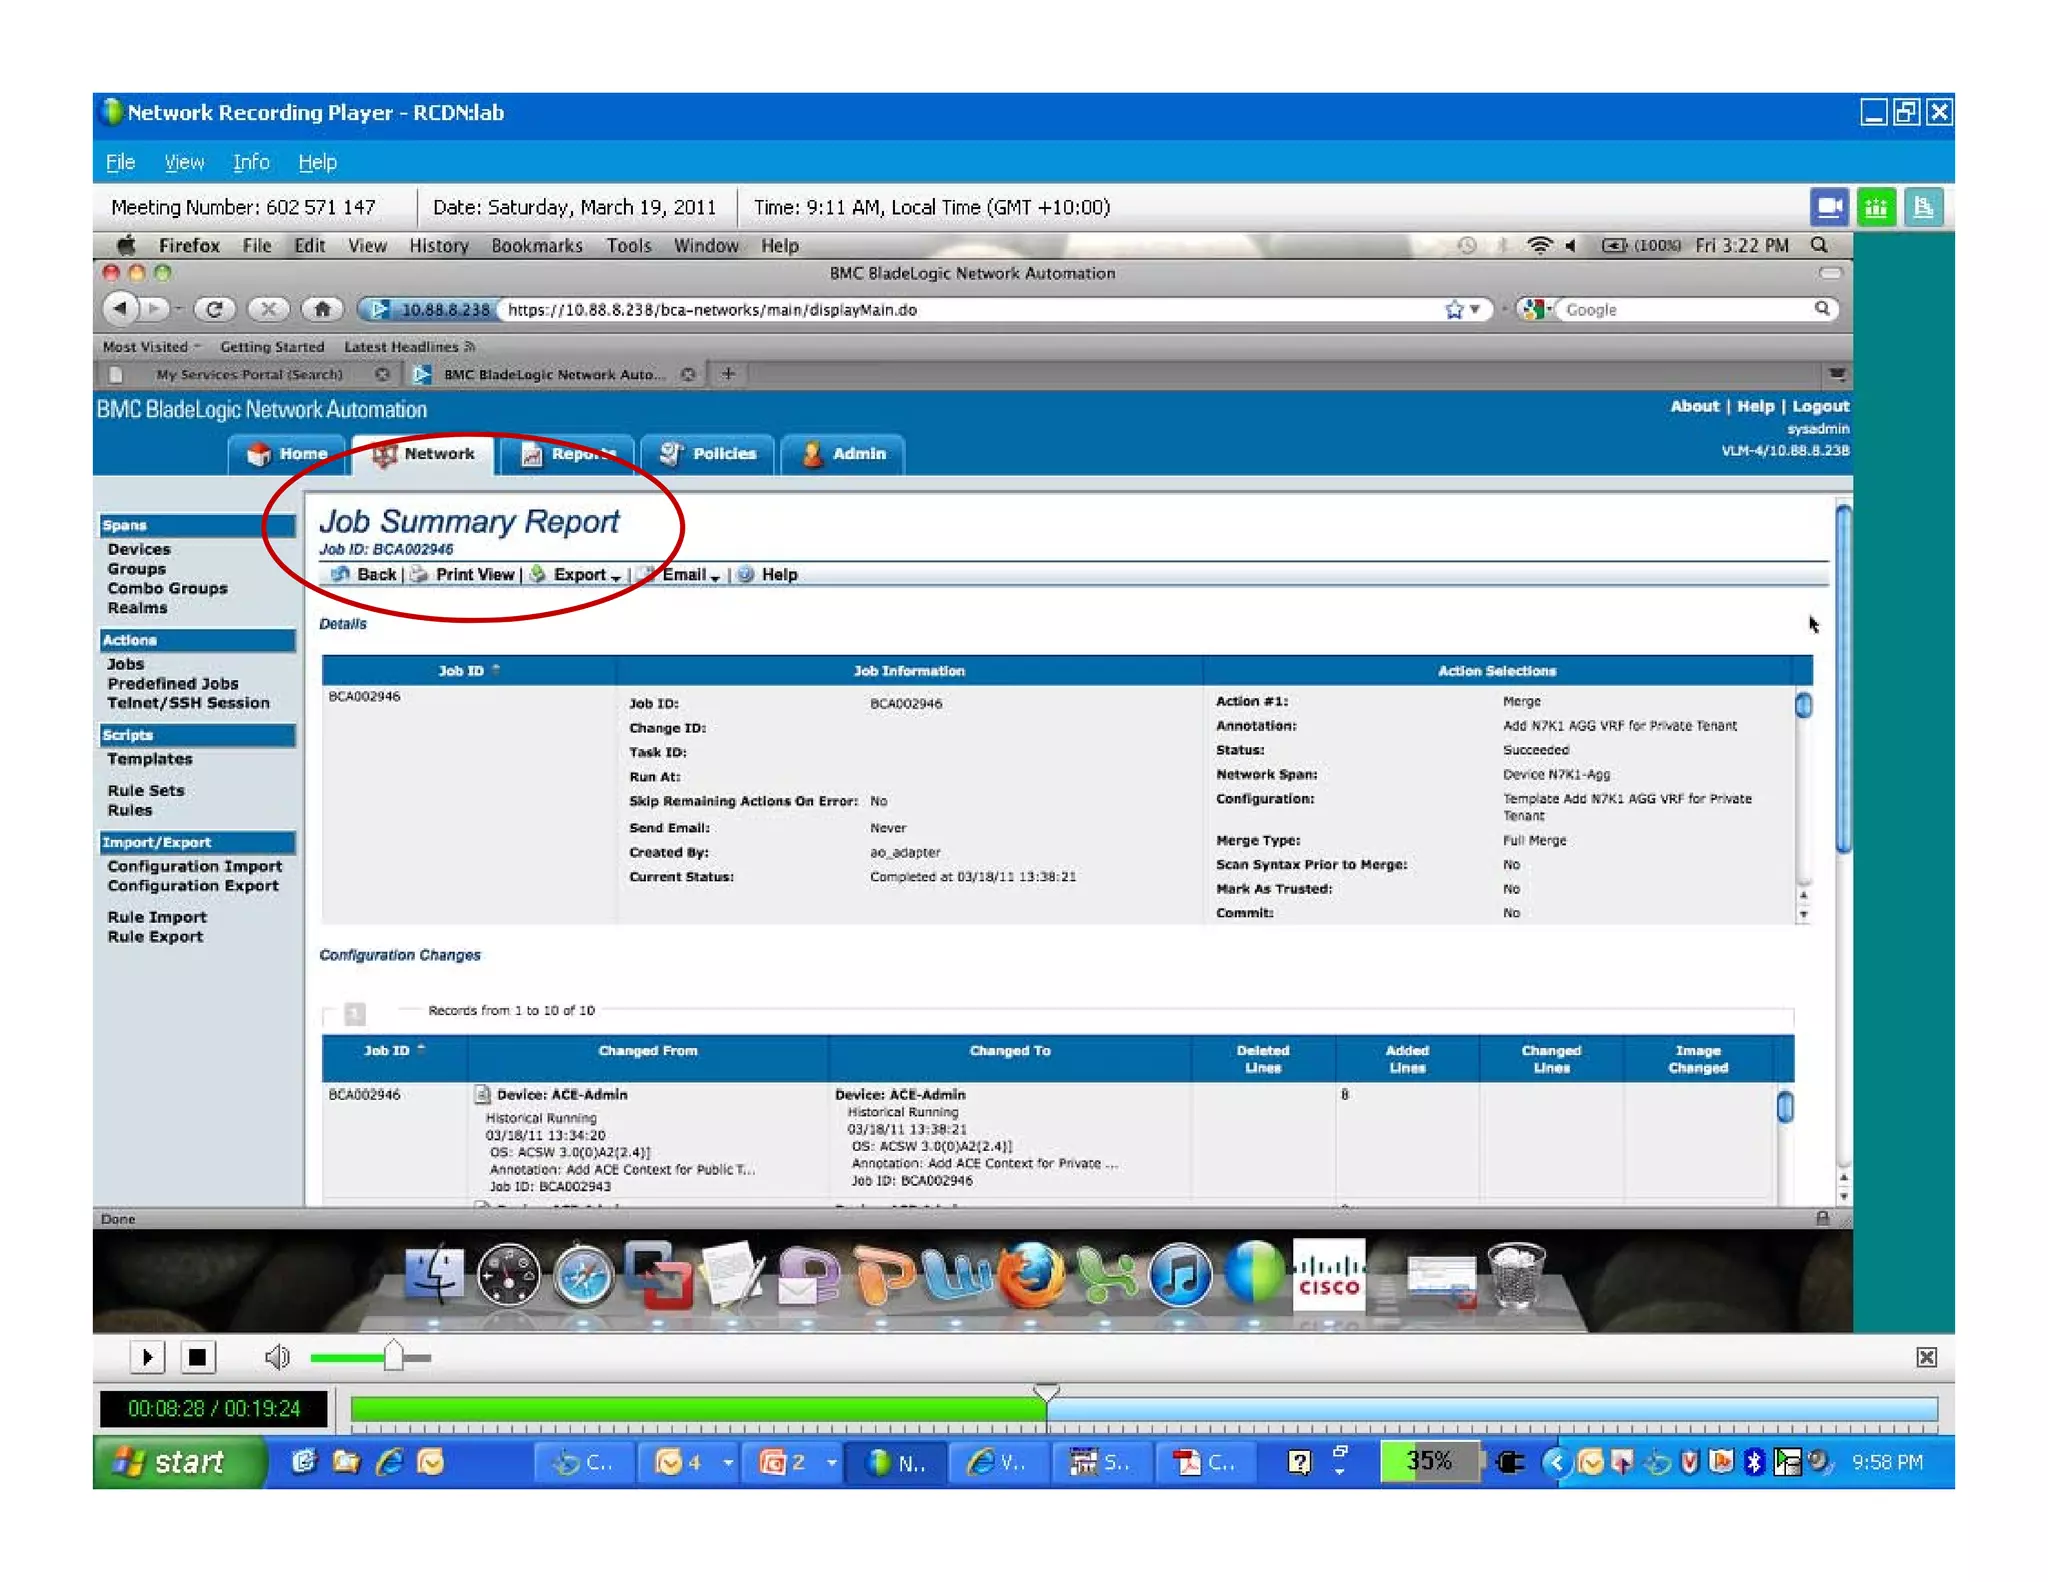
Task: Click the main page vertical scrollbar
Action: [1842, 679]
